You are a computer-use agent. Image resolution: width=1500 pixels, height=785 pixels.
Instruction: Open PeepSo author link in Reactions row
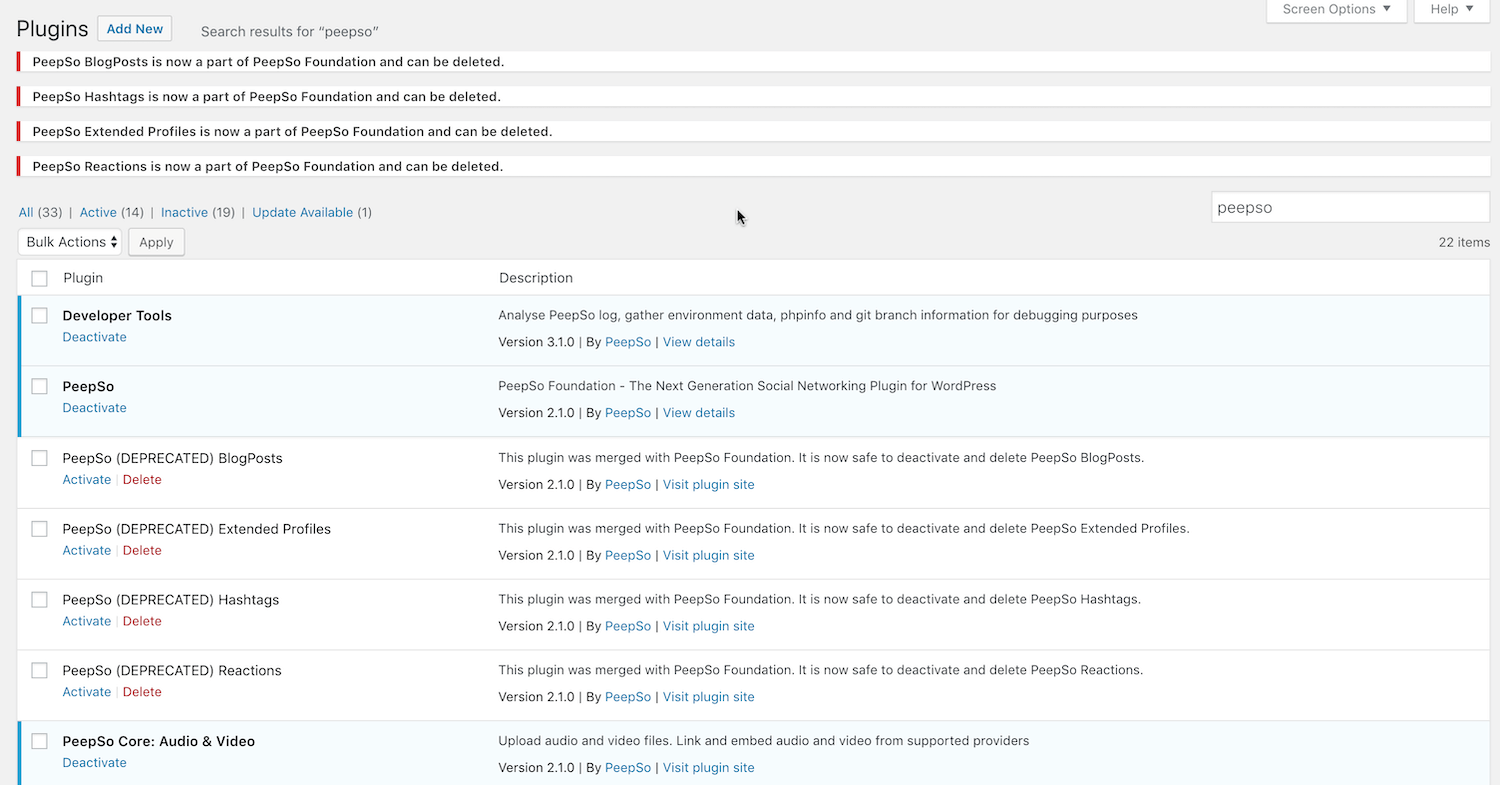click(x=628, y=697)
